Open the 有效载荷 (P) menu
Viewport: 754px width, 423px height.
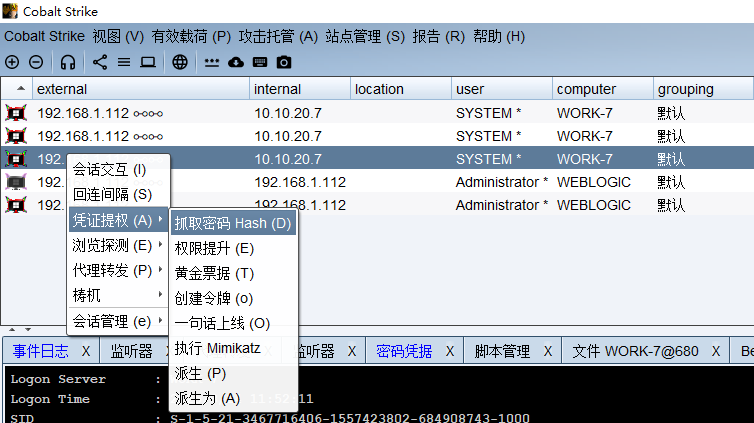[x=191, y=37]
